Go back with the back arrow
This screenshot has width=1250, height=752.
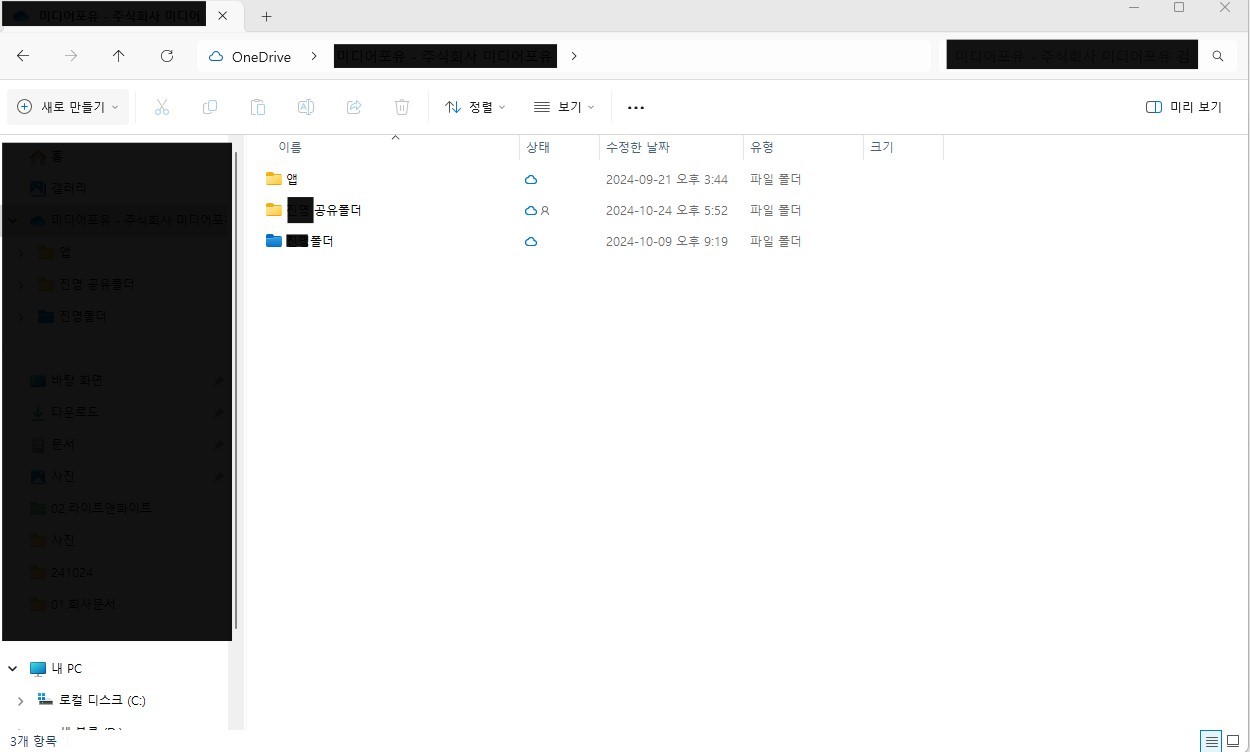23,56
